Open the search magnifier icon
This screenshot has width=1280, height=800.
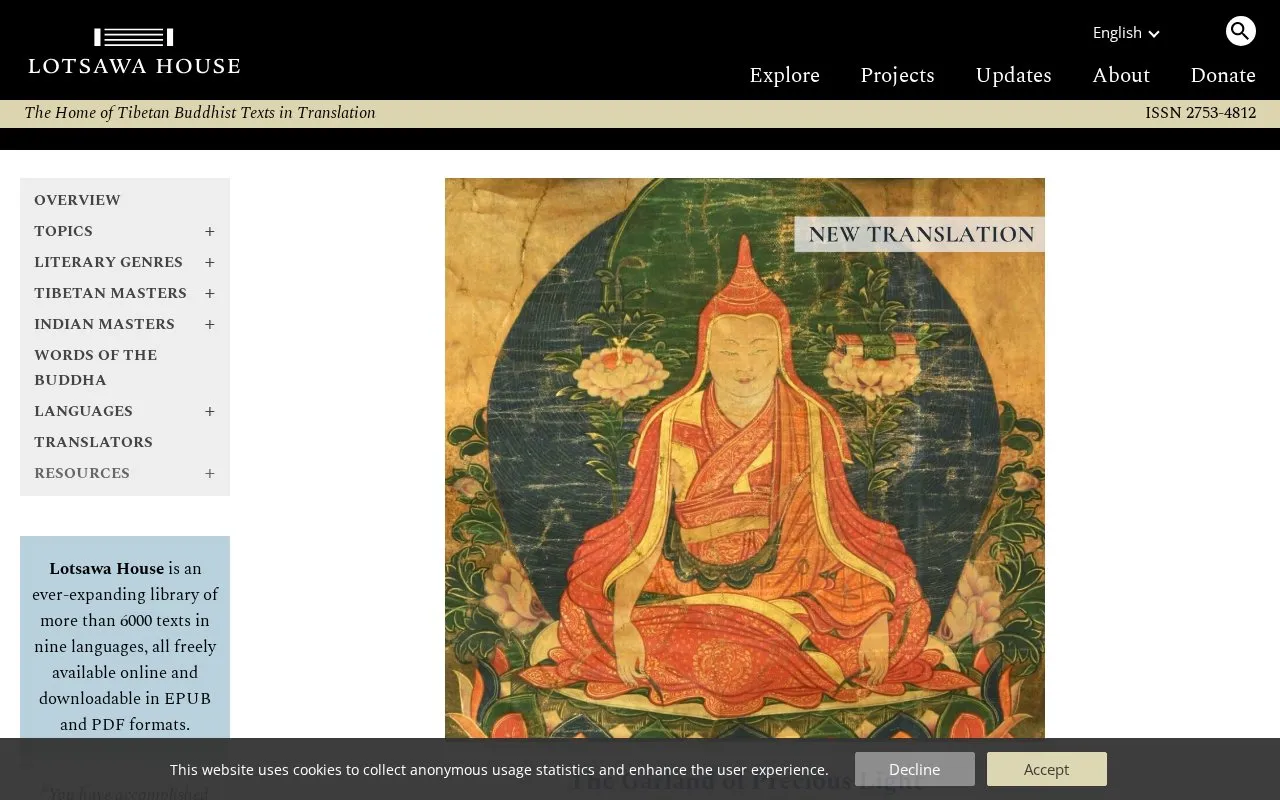click(x=1240, y=31)
